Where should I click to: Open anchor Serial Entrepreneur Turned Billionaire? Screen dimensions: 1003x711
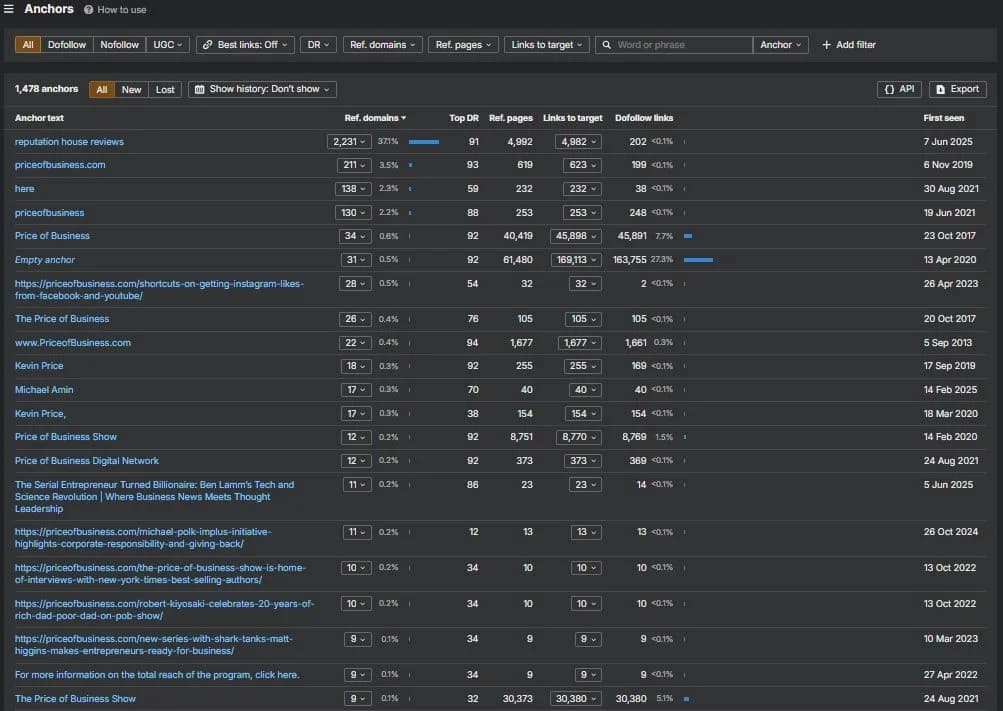[x=154, y=497]
